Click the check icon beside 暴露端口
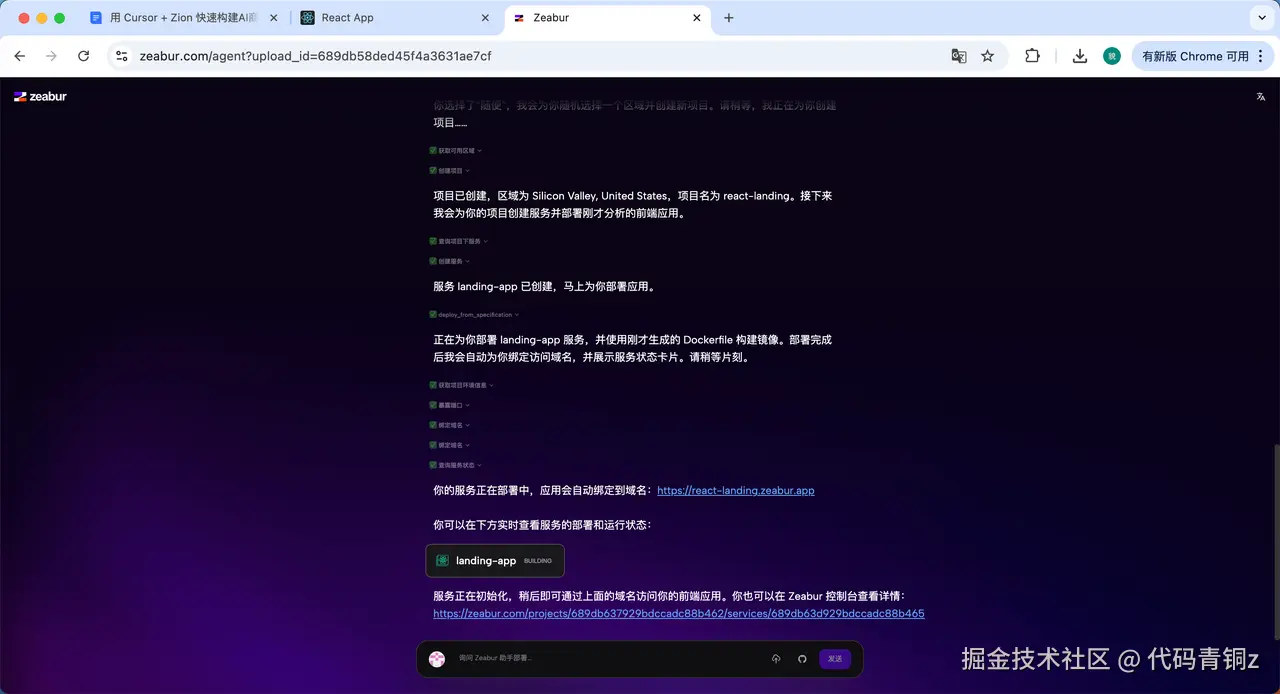This screenshot has height=694, width=1280. pyautogui.click(x=433, y=405)
